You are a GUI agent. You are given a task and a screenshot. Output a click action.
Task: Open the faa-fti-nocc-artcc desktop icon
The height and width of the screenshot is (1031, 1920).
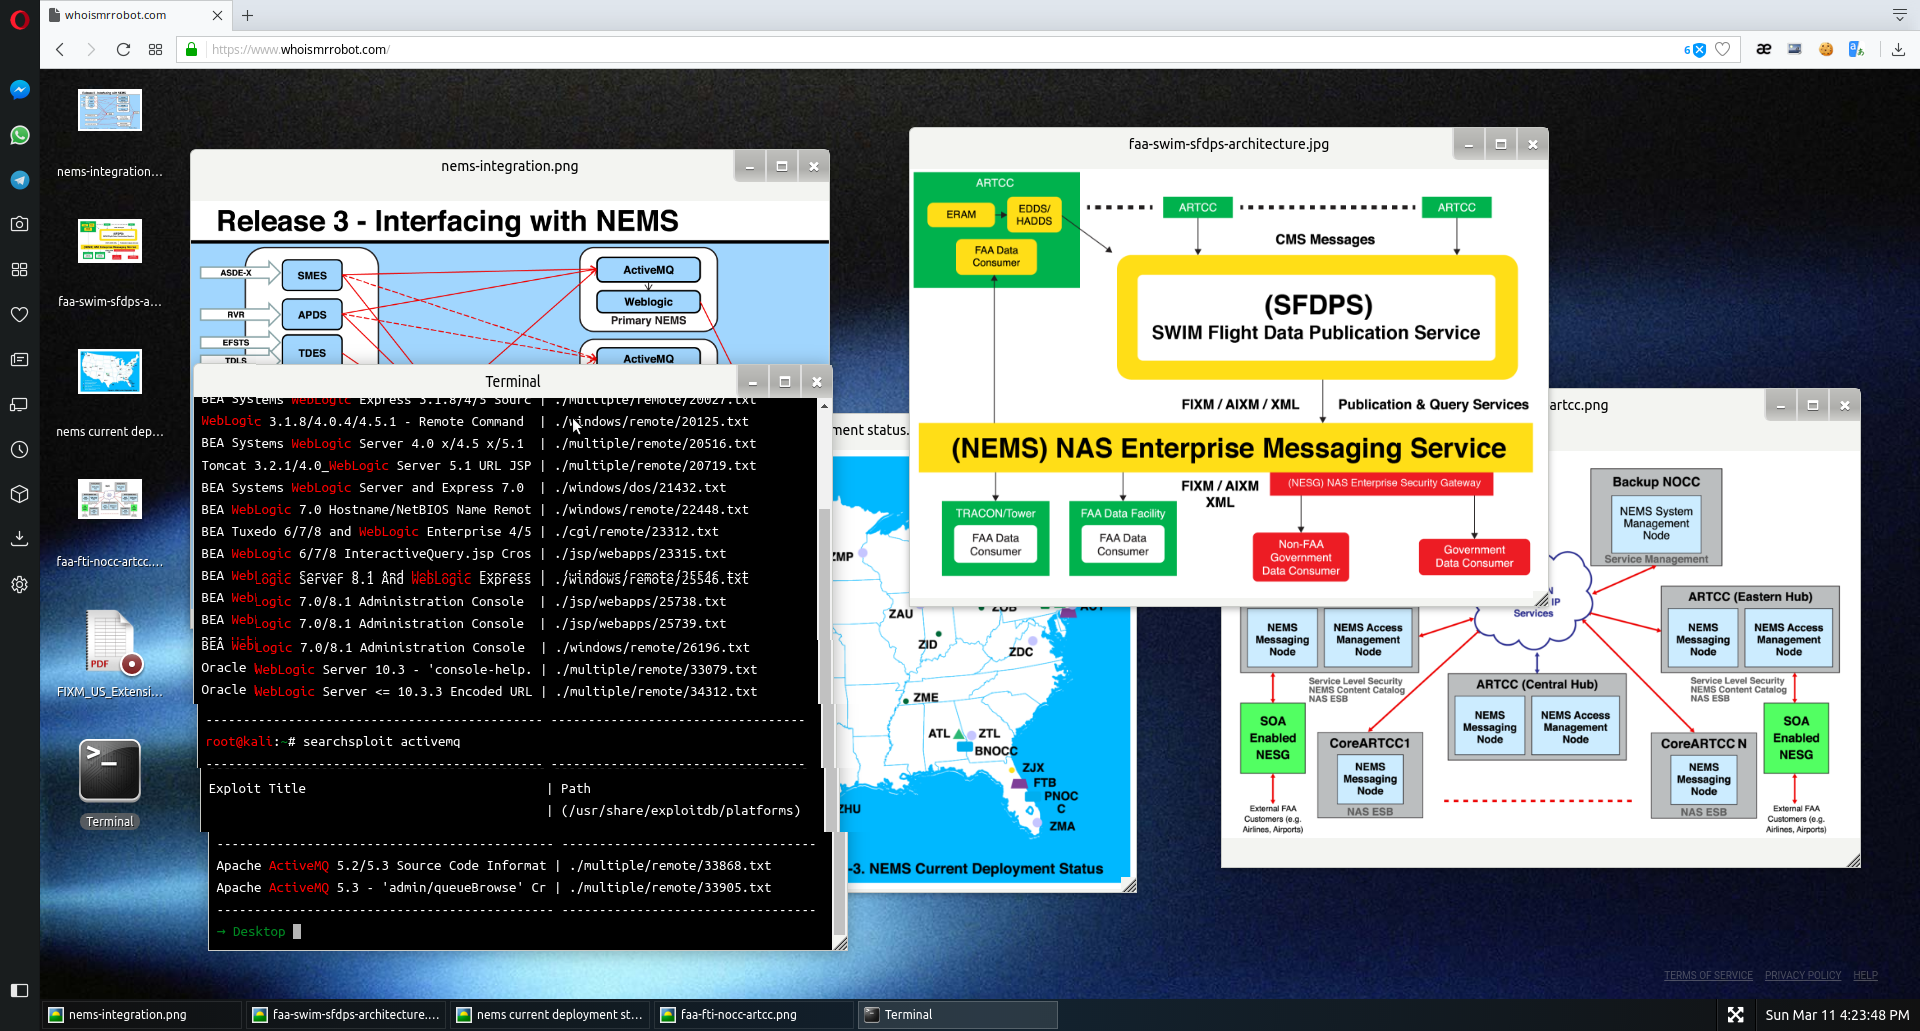coord(110,499)
